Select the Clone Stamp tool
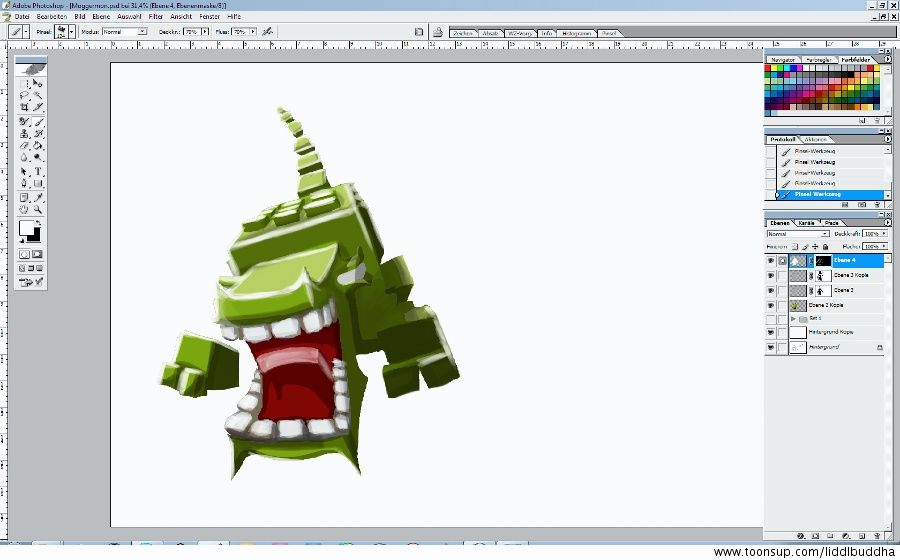The image size is (900, 560). 24,134
